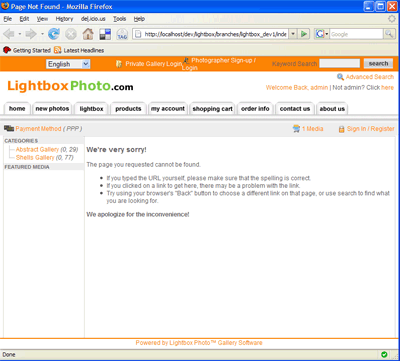Open the File menu

click(x=8, y=19)
